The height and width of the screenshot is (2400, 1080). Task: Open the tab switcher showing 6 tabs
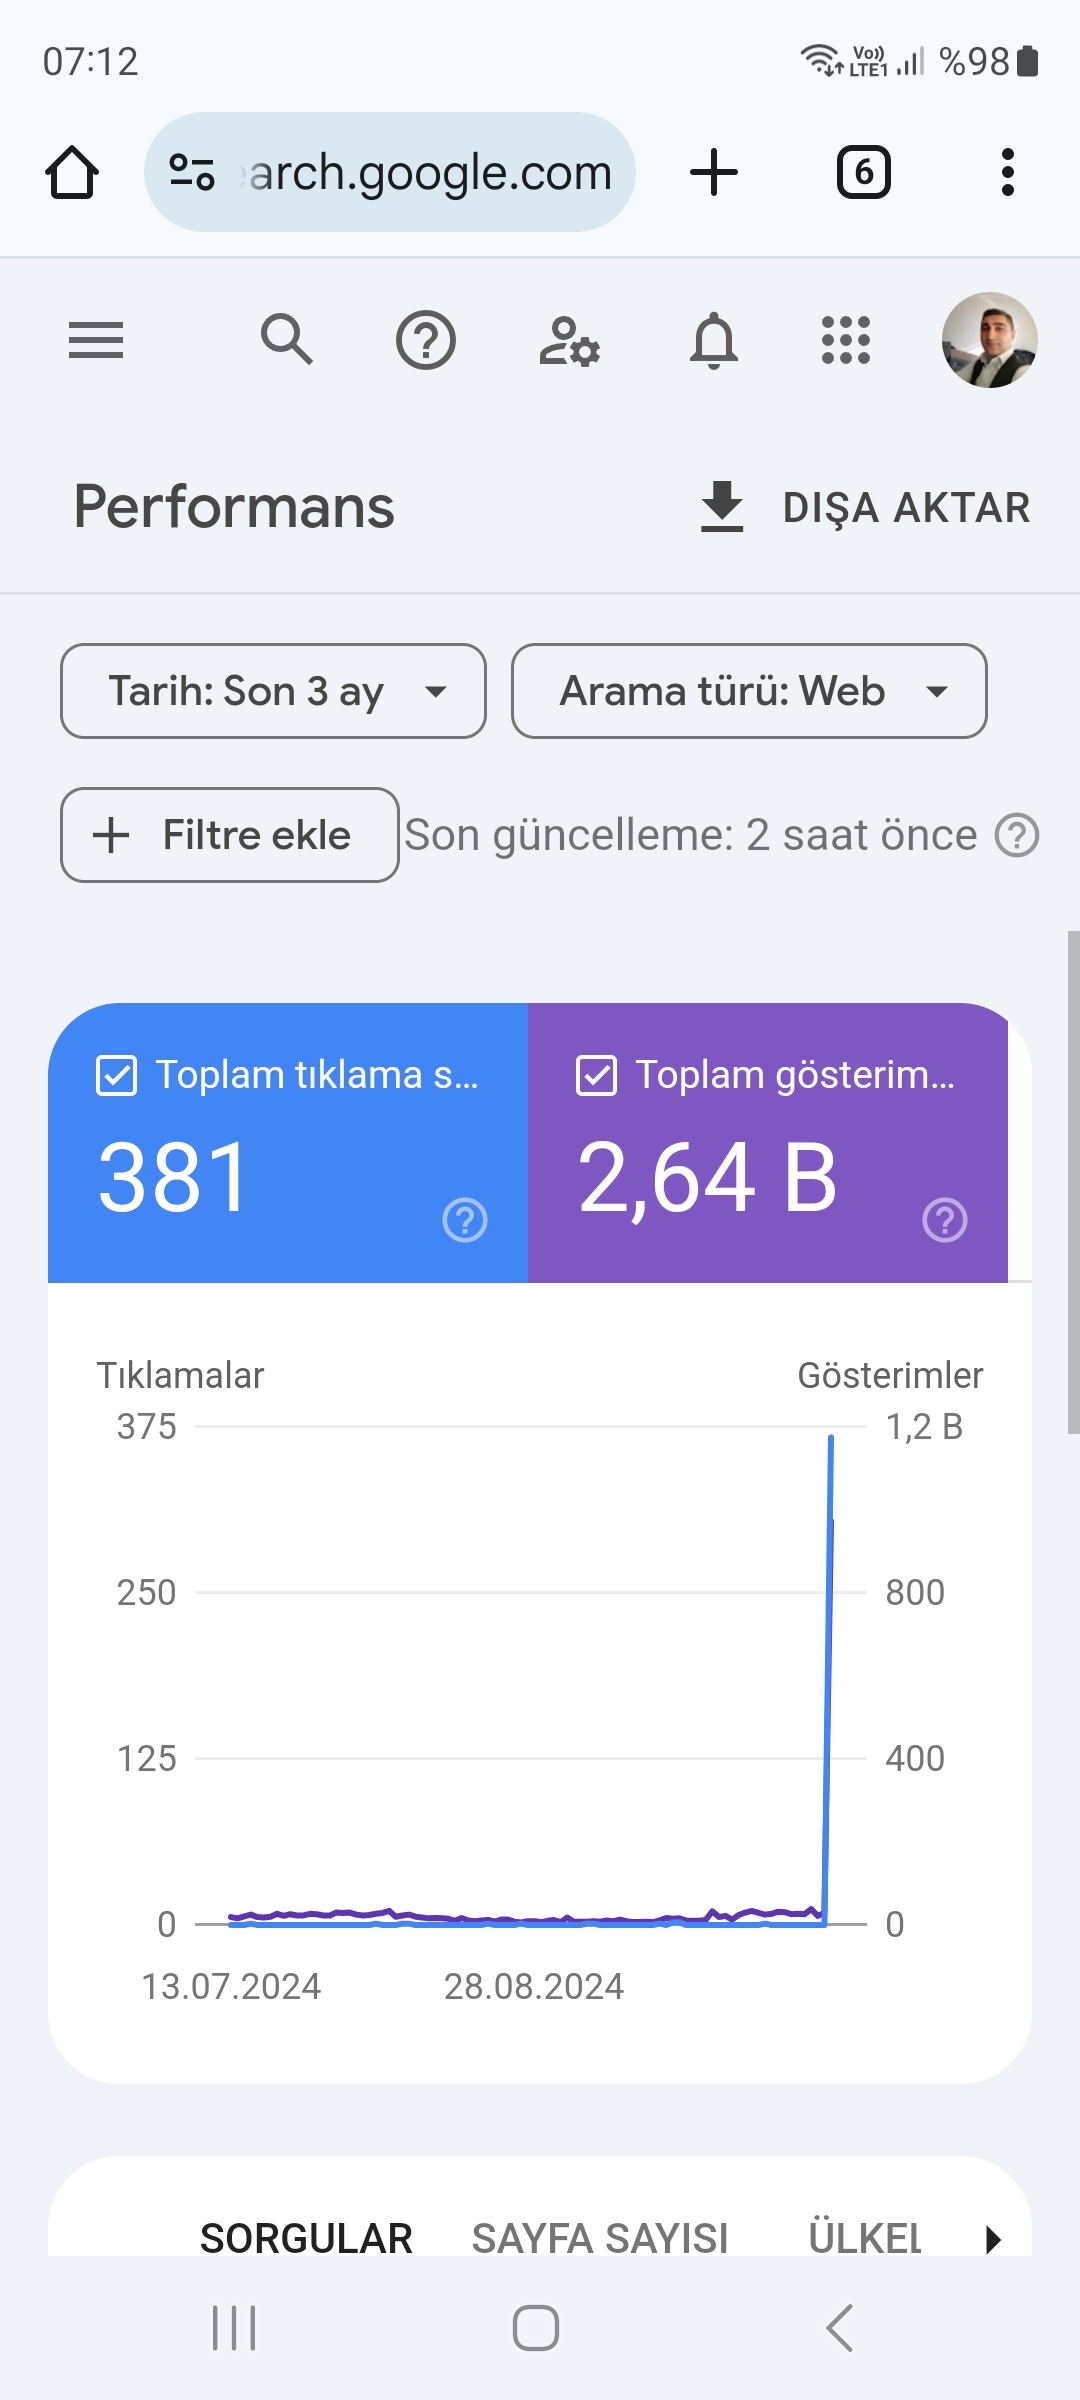[864, 172]
